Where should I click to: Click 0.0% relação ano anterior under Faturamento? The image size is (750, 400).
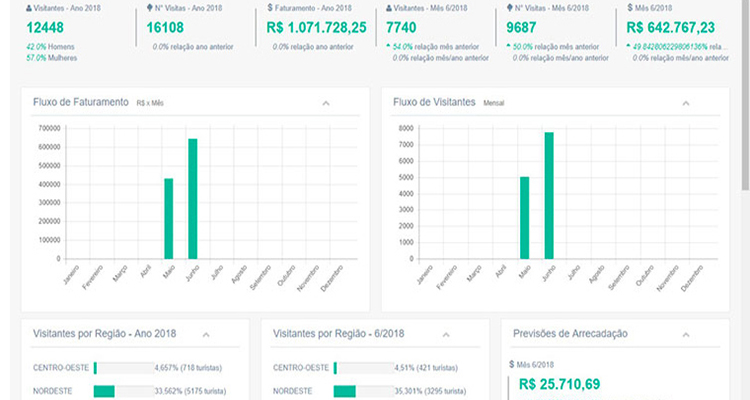tap(313, 47)
